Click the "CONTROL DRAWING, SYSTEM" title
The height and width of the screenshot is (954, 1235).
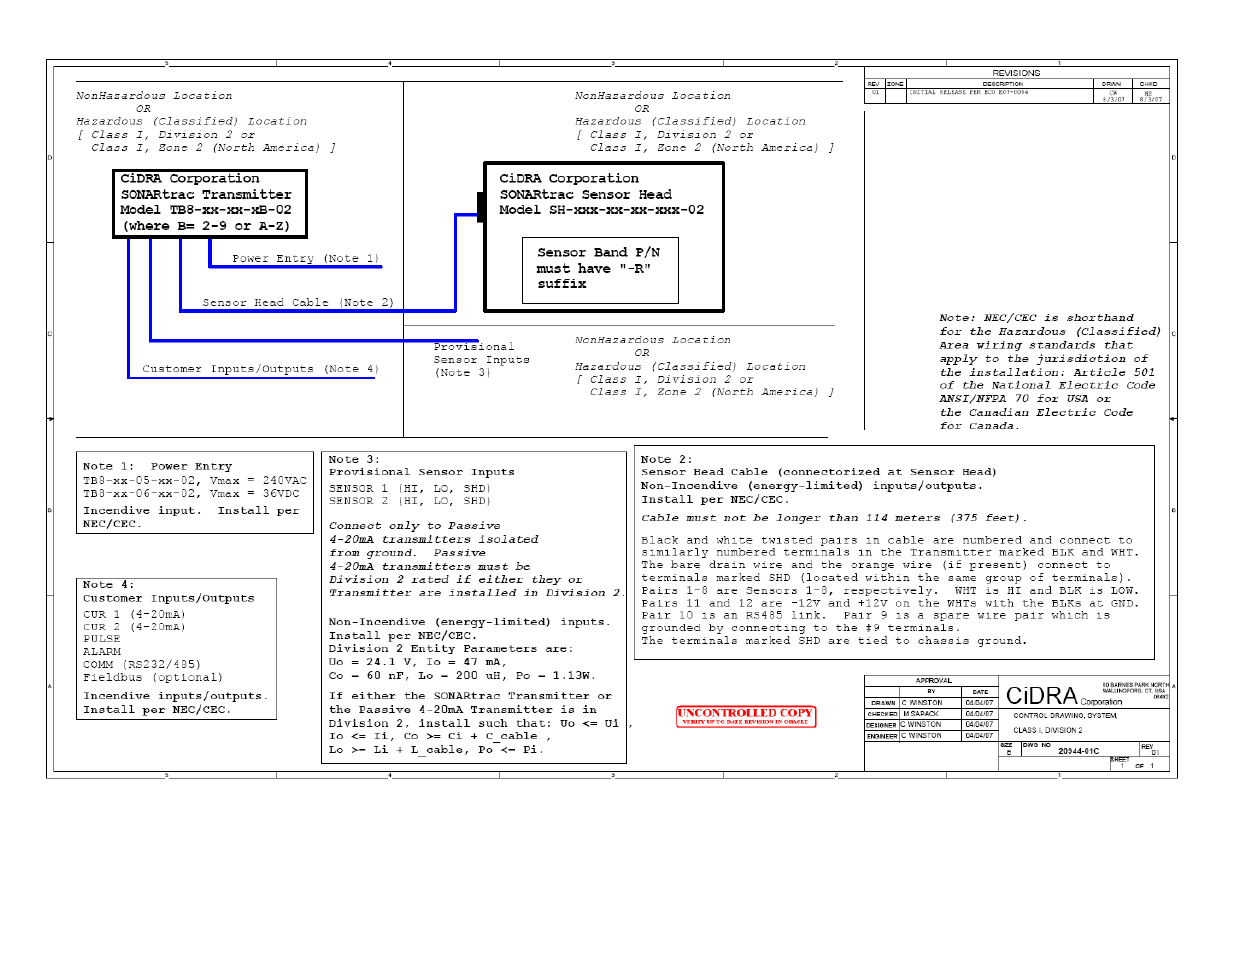[x=1065, y=716]
